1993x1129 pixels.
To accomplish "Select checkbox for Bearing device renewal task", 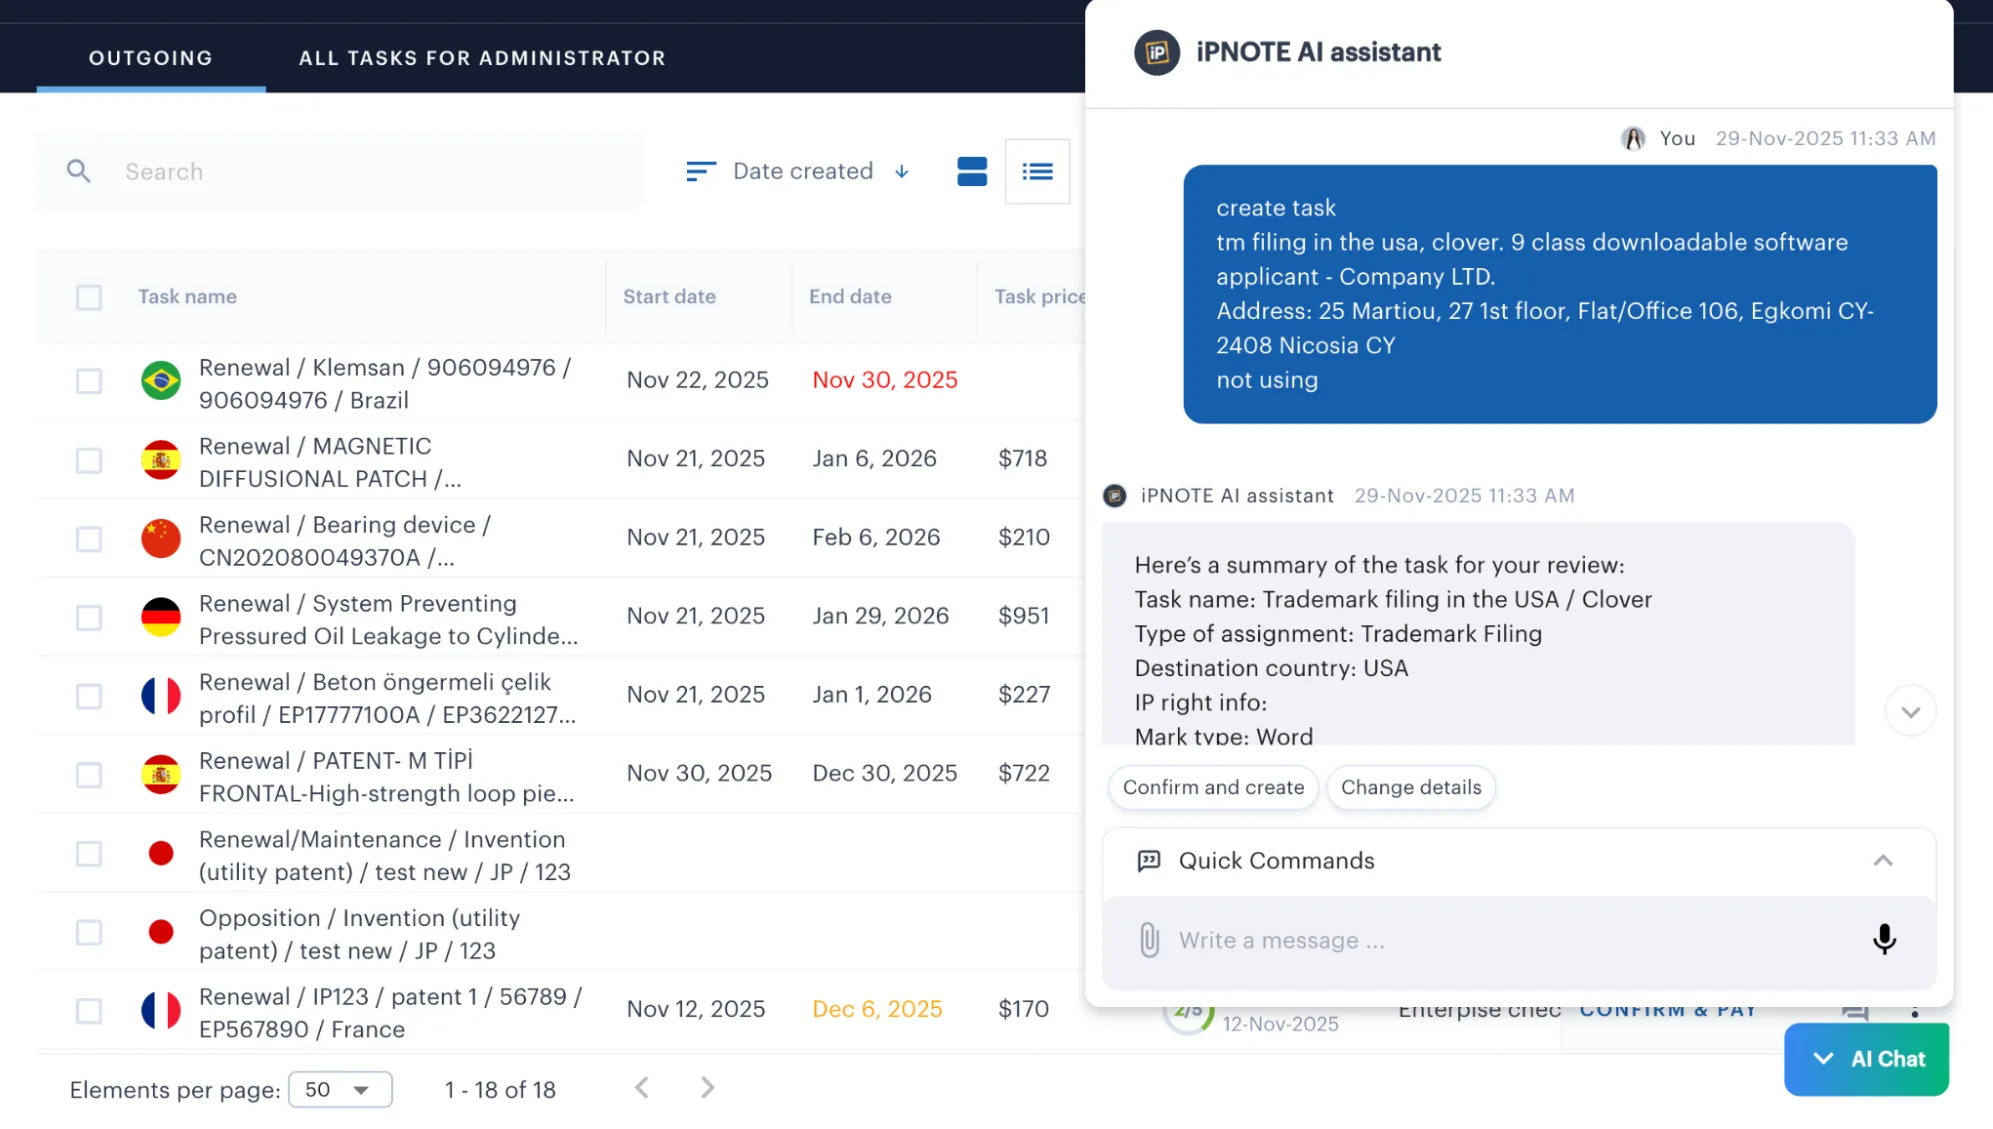I will click(x=89, y=539).
